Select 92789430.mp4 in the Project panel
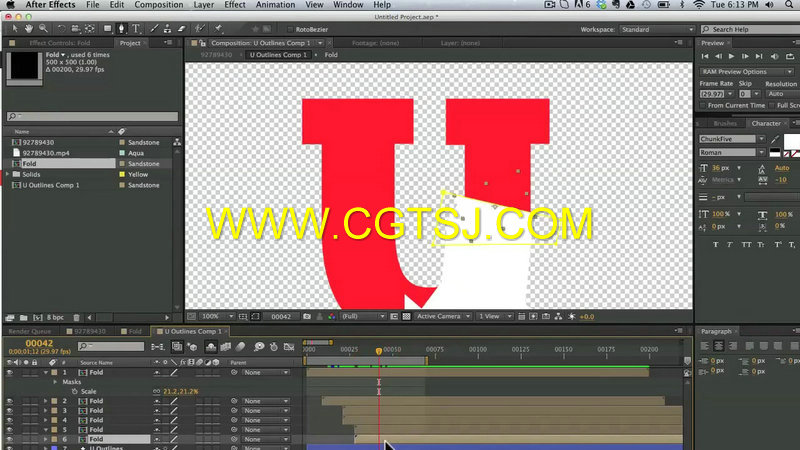 point(46,153)
